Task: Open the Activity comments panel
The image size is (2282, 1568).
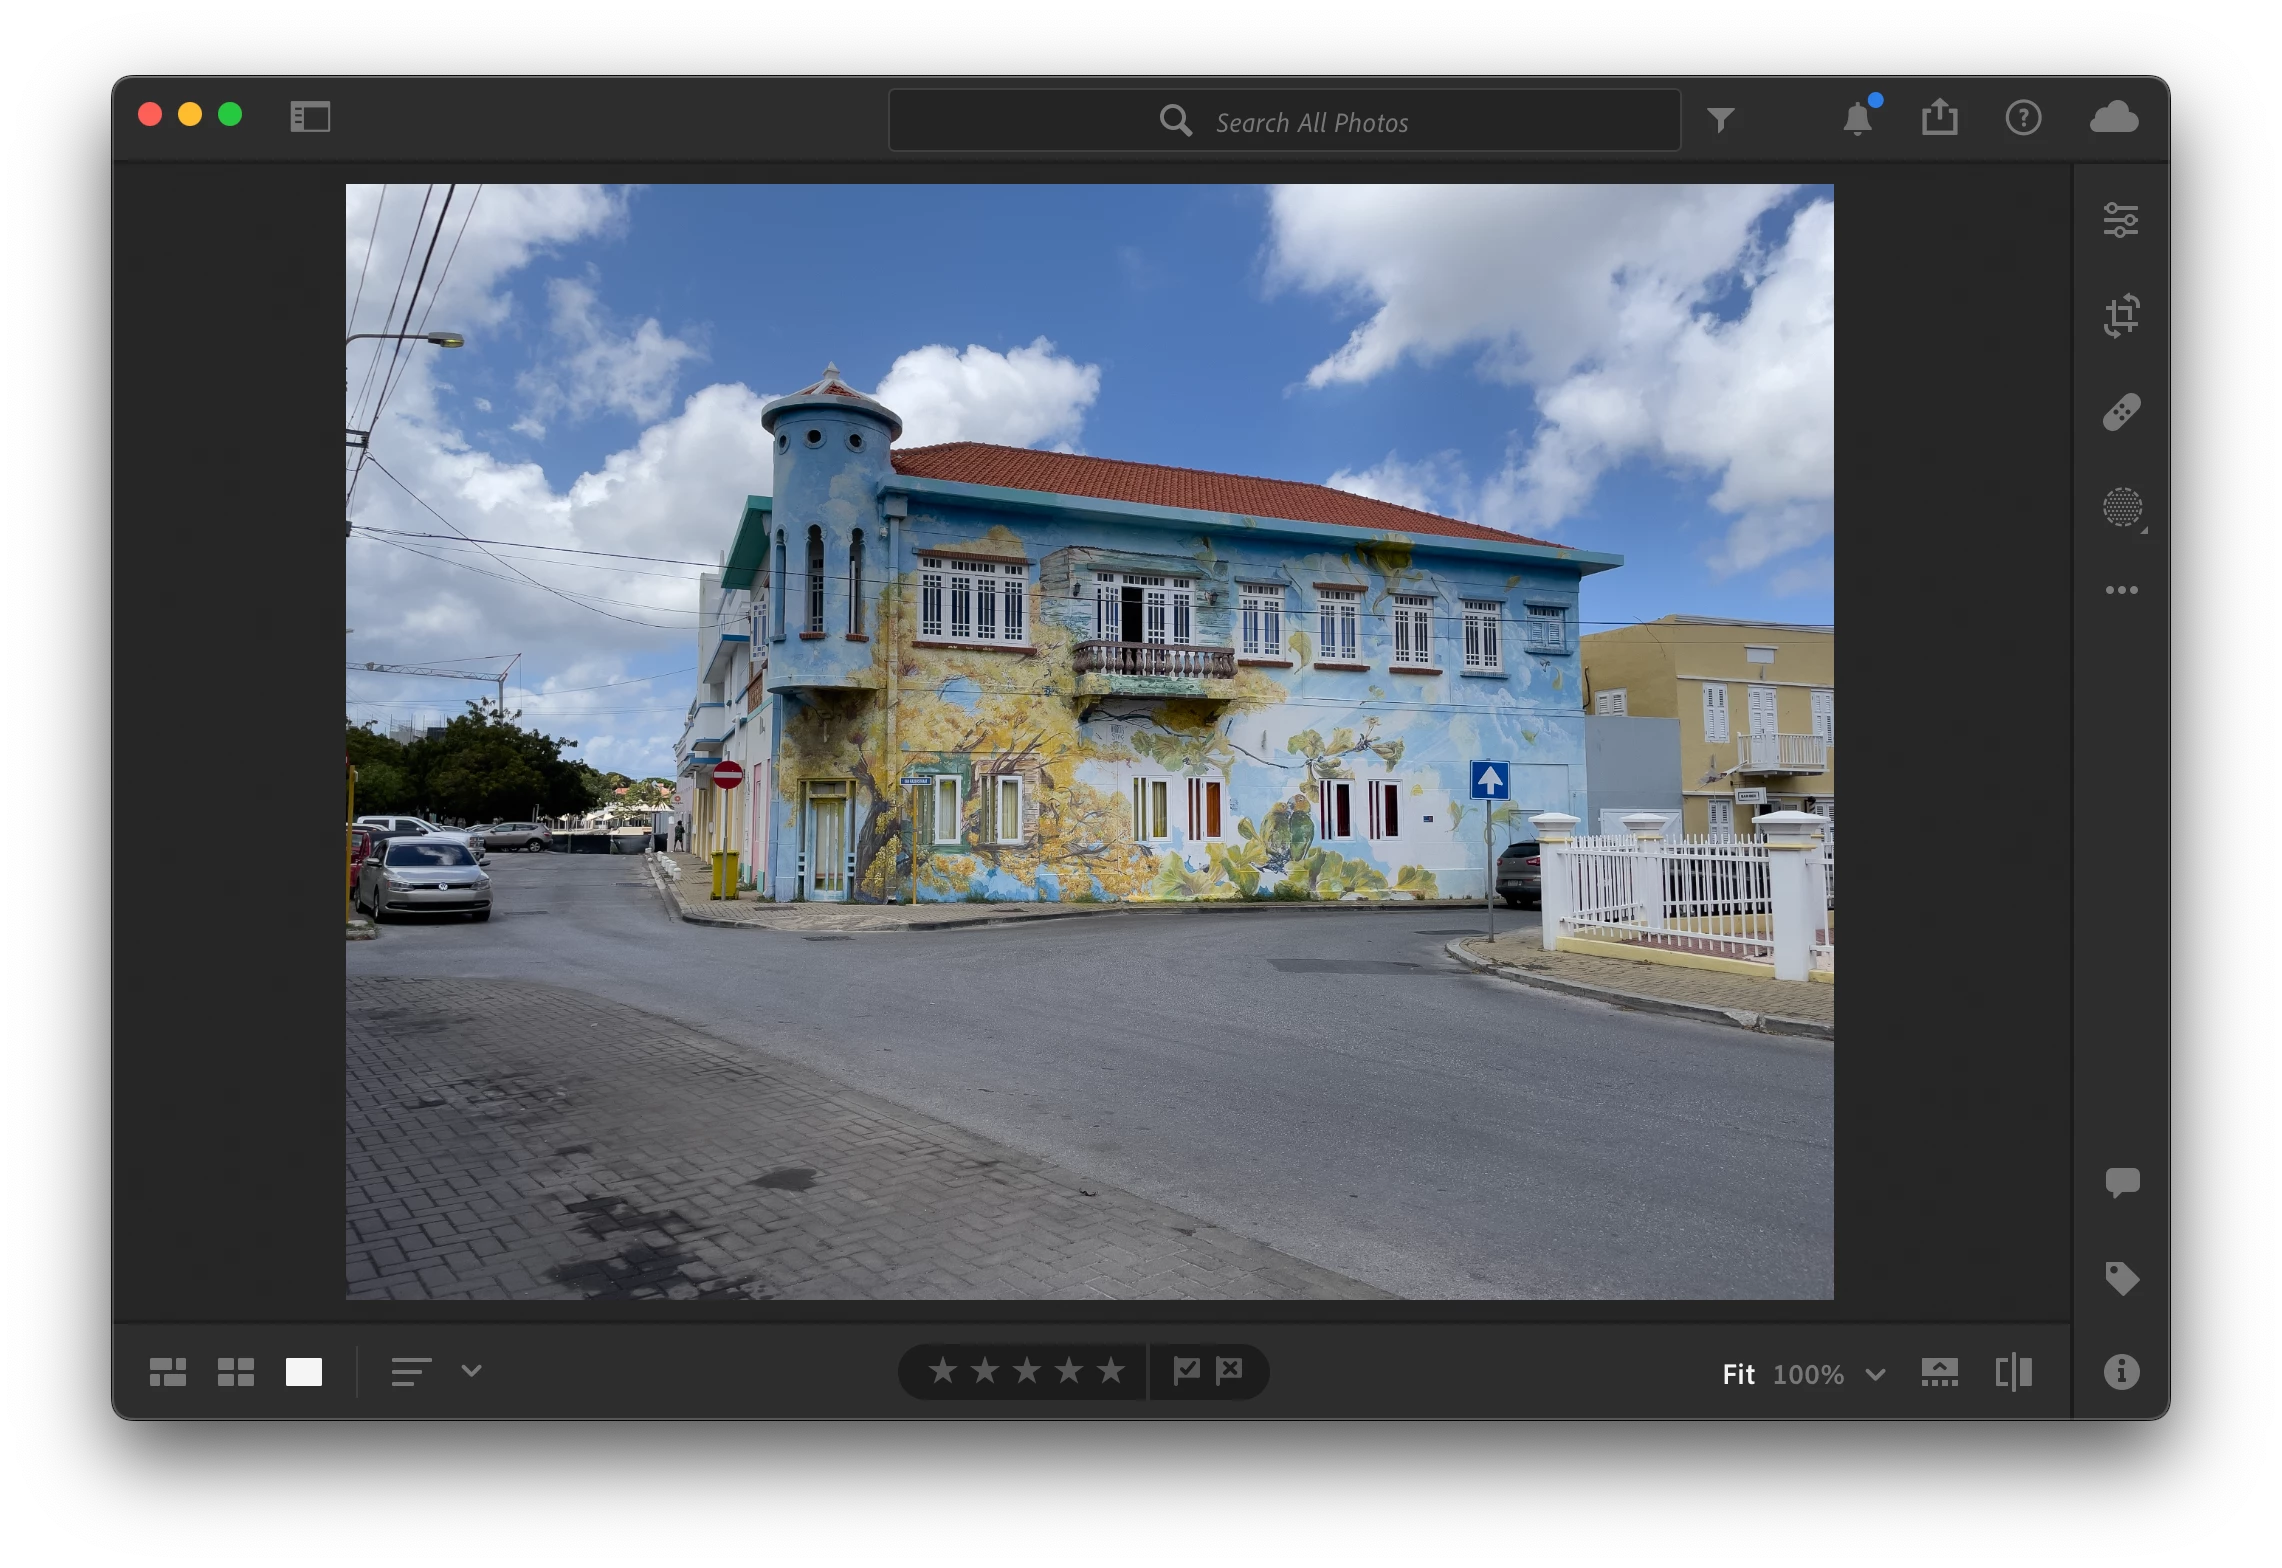Action: (x=2121, y=1182)
